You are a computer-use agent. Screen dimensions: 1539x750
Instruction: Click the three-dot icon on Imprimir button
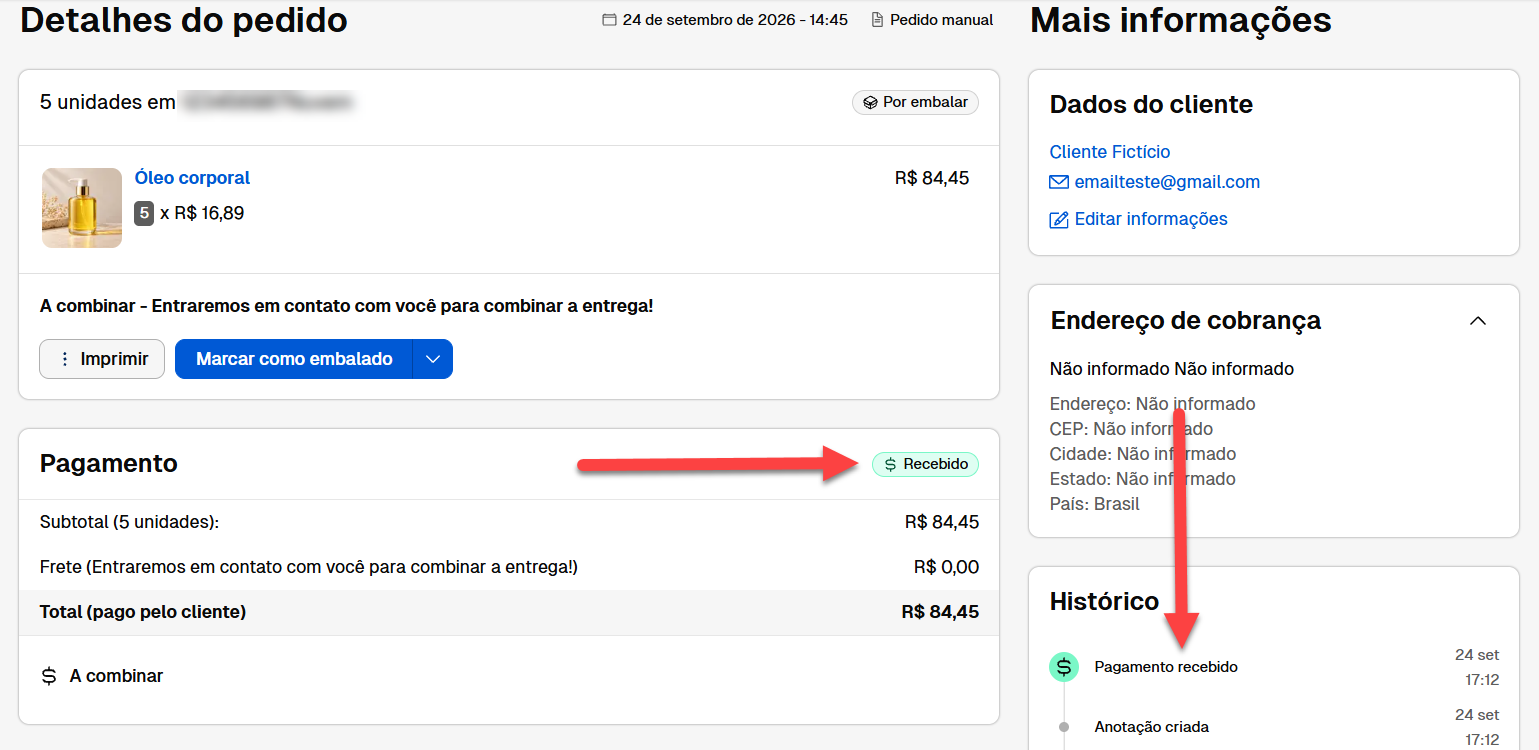pyautogui.click(x=65, y=359)
